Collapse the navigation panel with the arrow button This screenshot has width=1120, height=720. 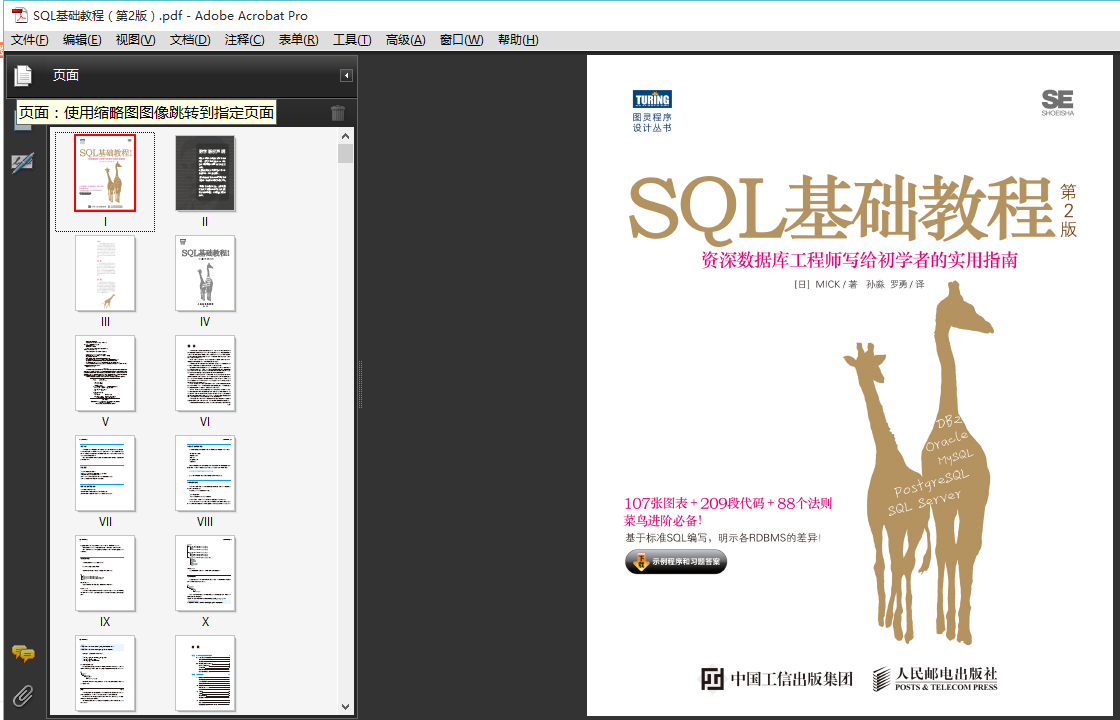click(x=346, y=75)
